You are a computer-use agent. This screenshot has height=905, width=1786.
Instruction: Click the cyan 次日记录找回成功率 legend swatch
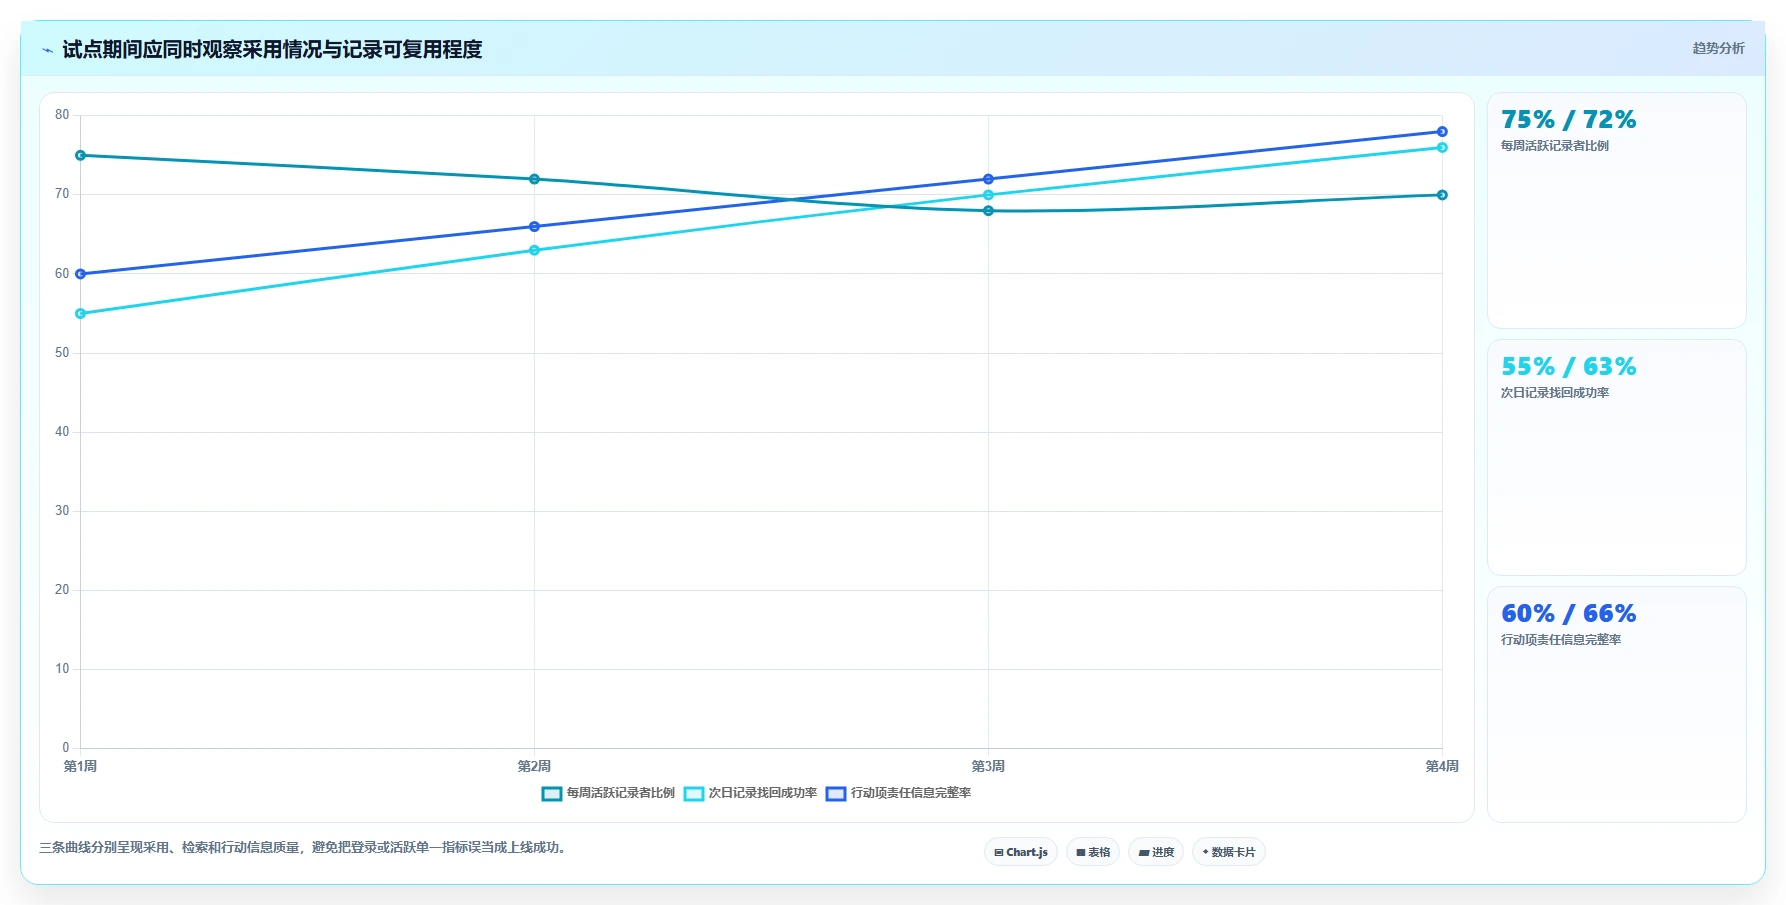pyautogui.click(x=694, y=794)
